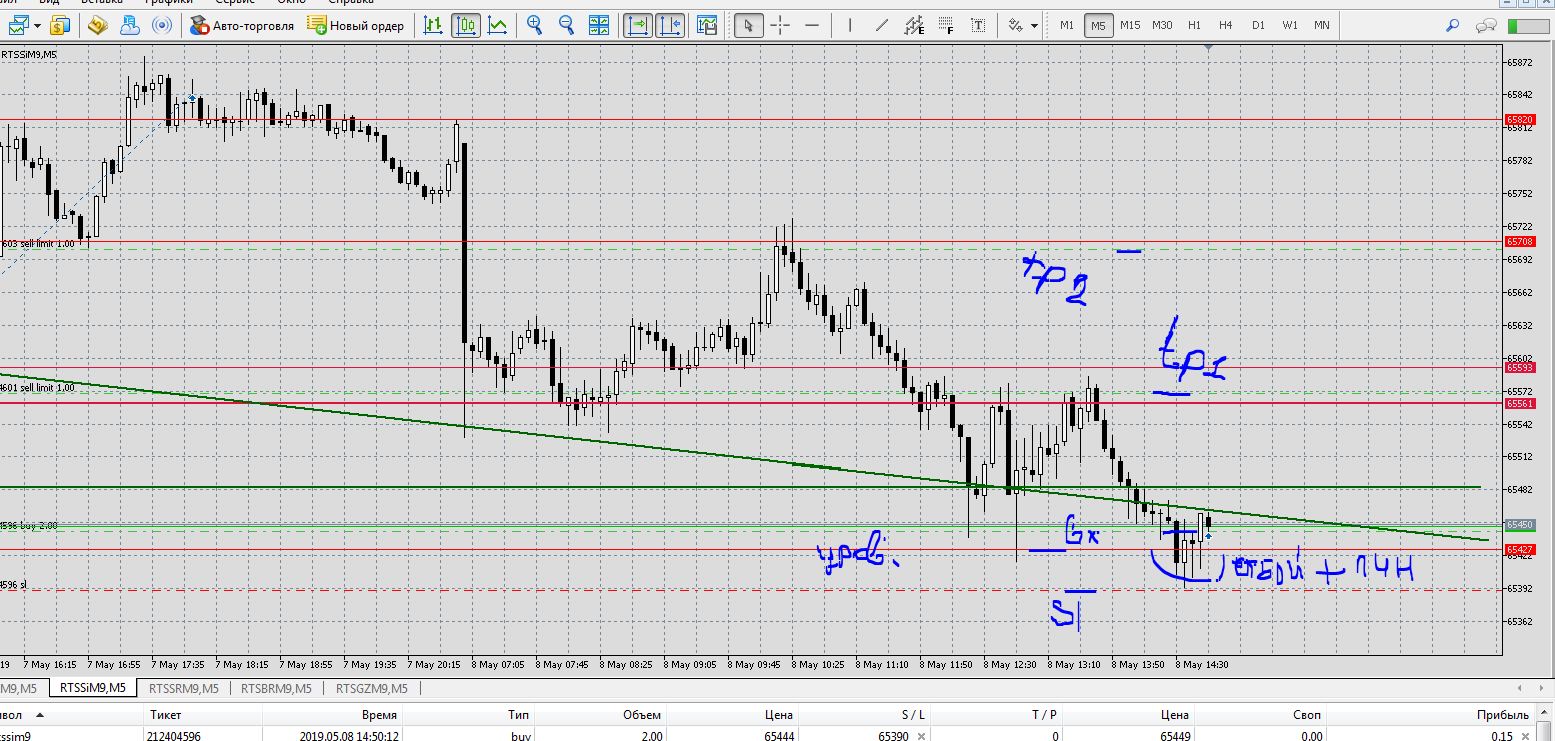
Task: Draw a horizontal line
Action: tap(812, 25)
